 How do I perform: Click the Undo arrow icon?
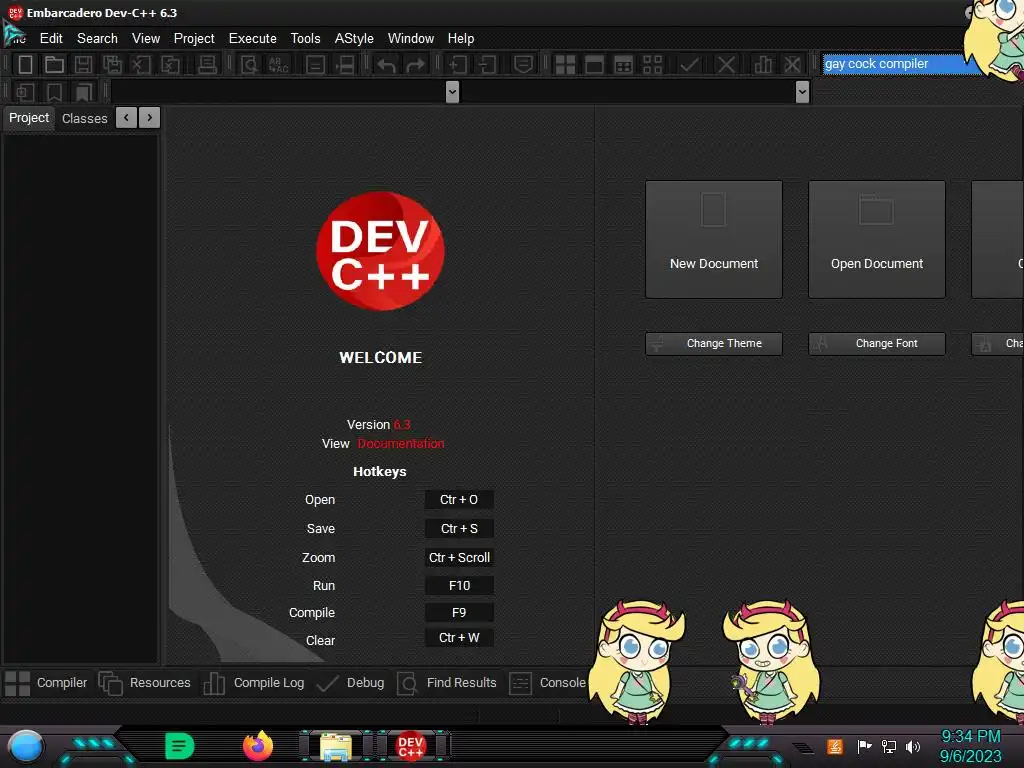pos(386,64)
